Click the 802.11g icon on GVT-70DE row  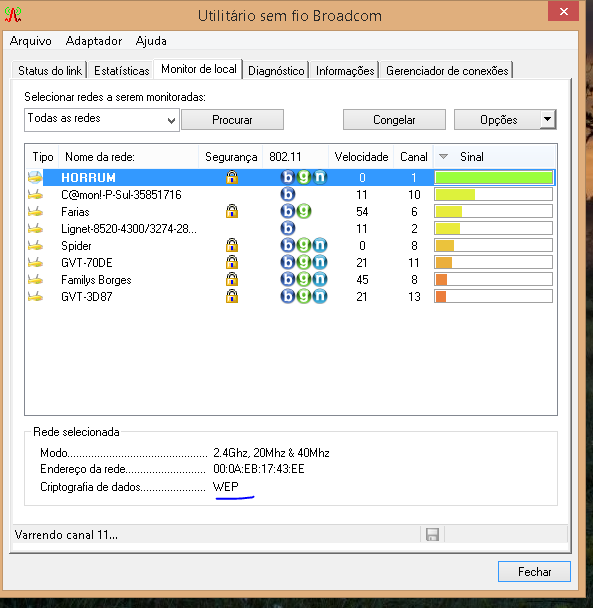304,263
